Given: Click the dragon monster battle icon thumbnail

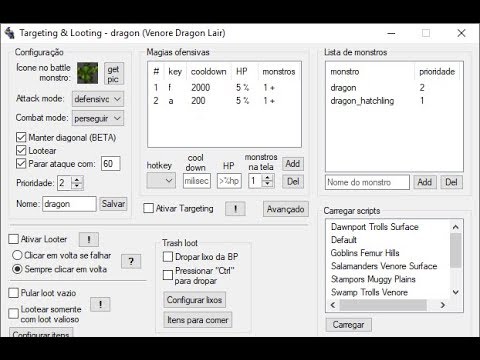Looking at the screenshot, I should (88, 73).
